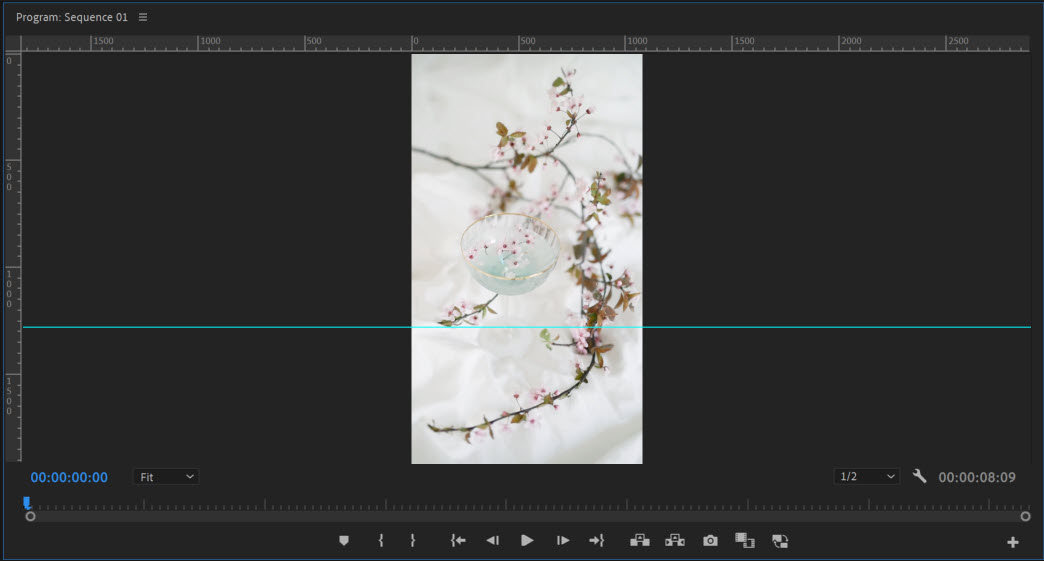Toggle the Proxies button icon
This screenshot has width=1044, height=561.
point(780,541)
